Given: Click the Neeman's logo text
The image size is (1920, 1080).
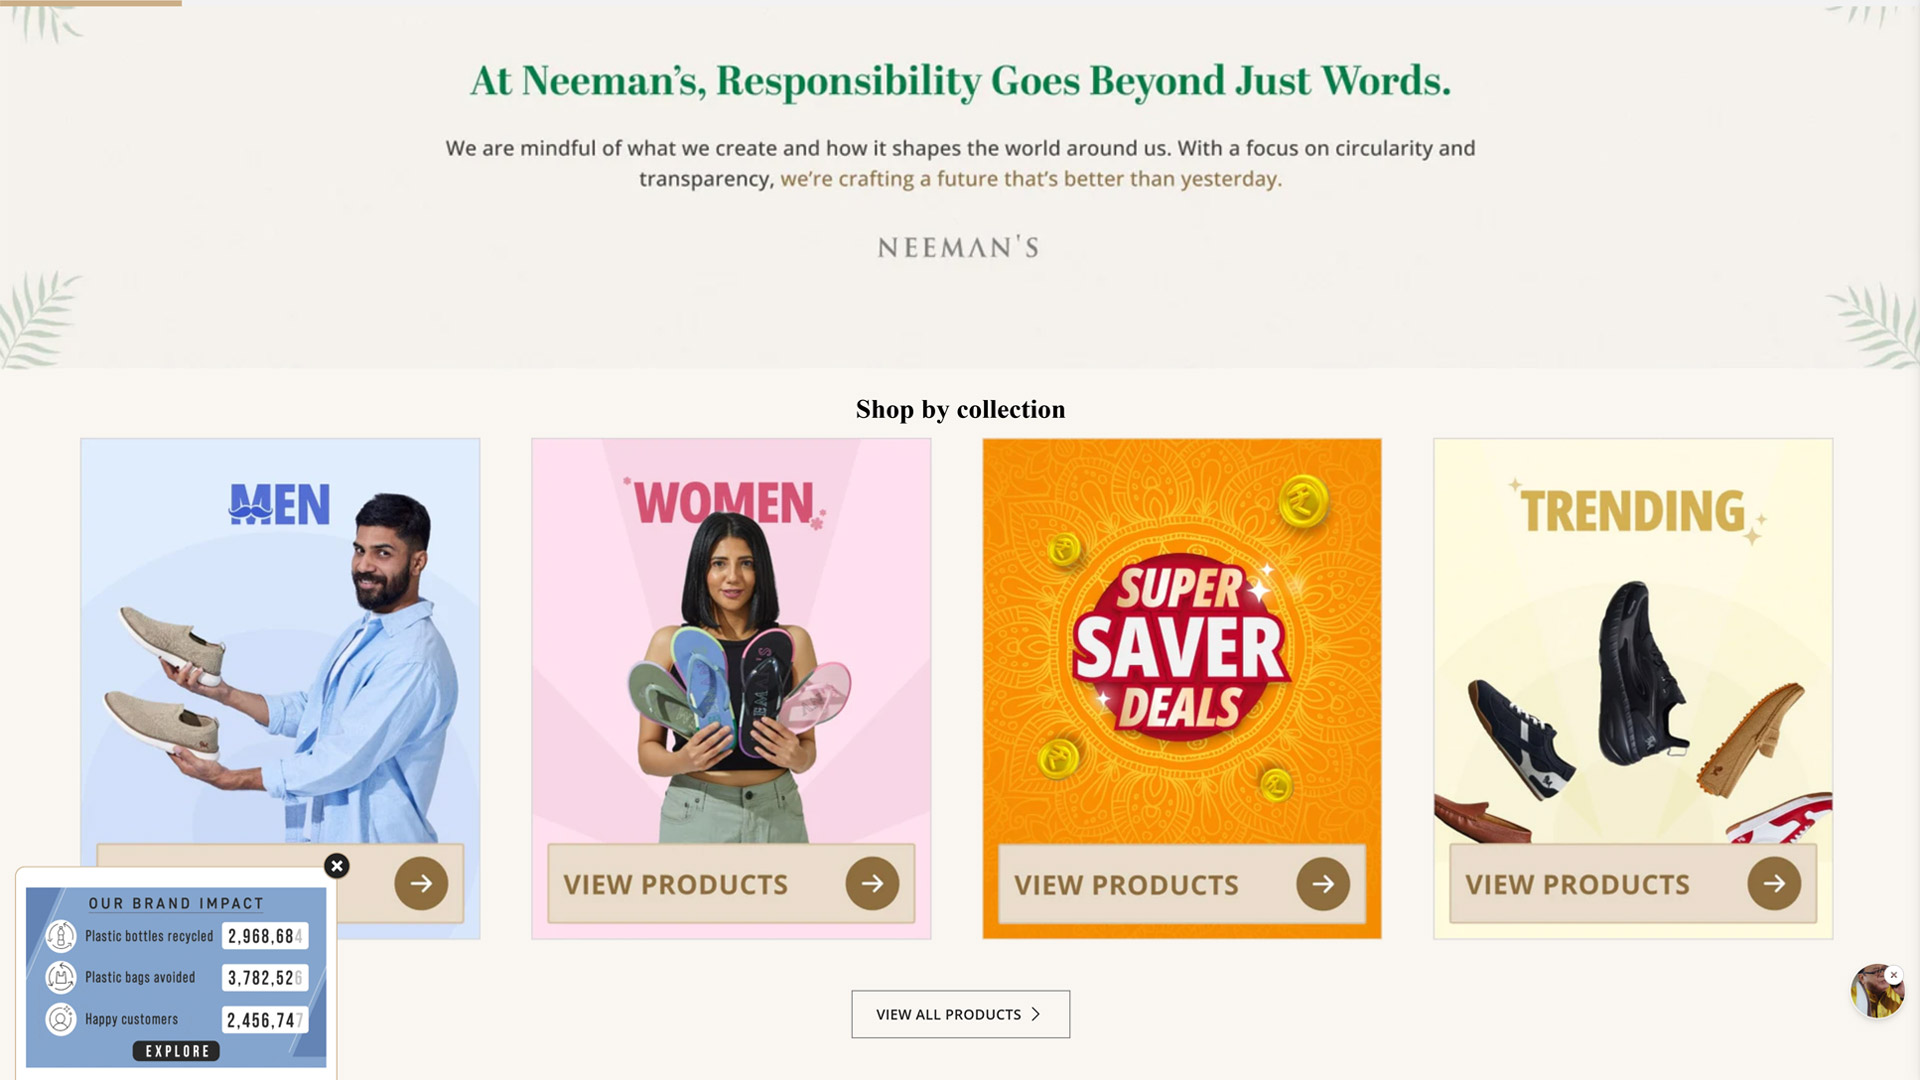Looking at the screenshot, I should (959, 248).
